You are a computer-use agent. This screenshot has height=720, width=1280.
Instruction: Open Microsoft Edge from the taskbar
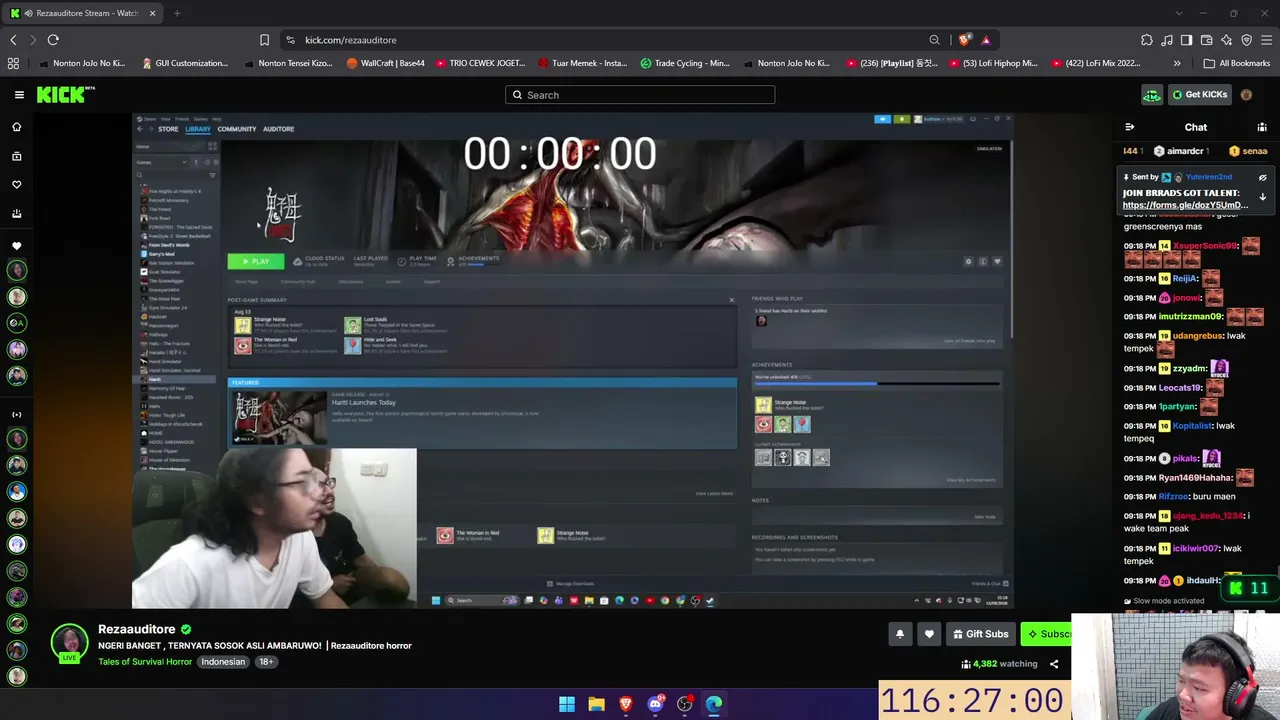click(714, 704)
